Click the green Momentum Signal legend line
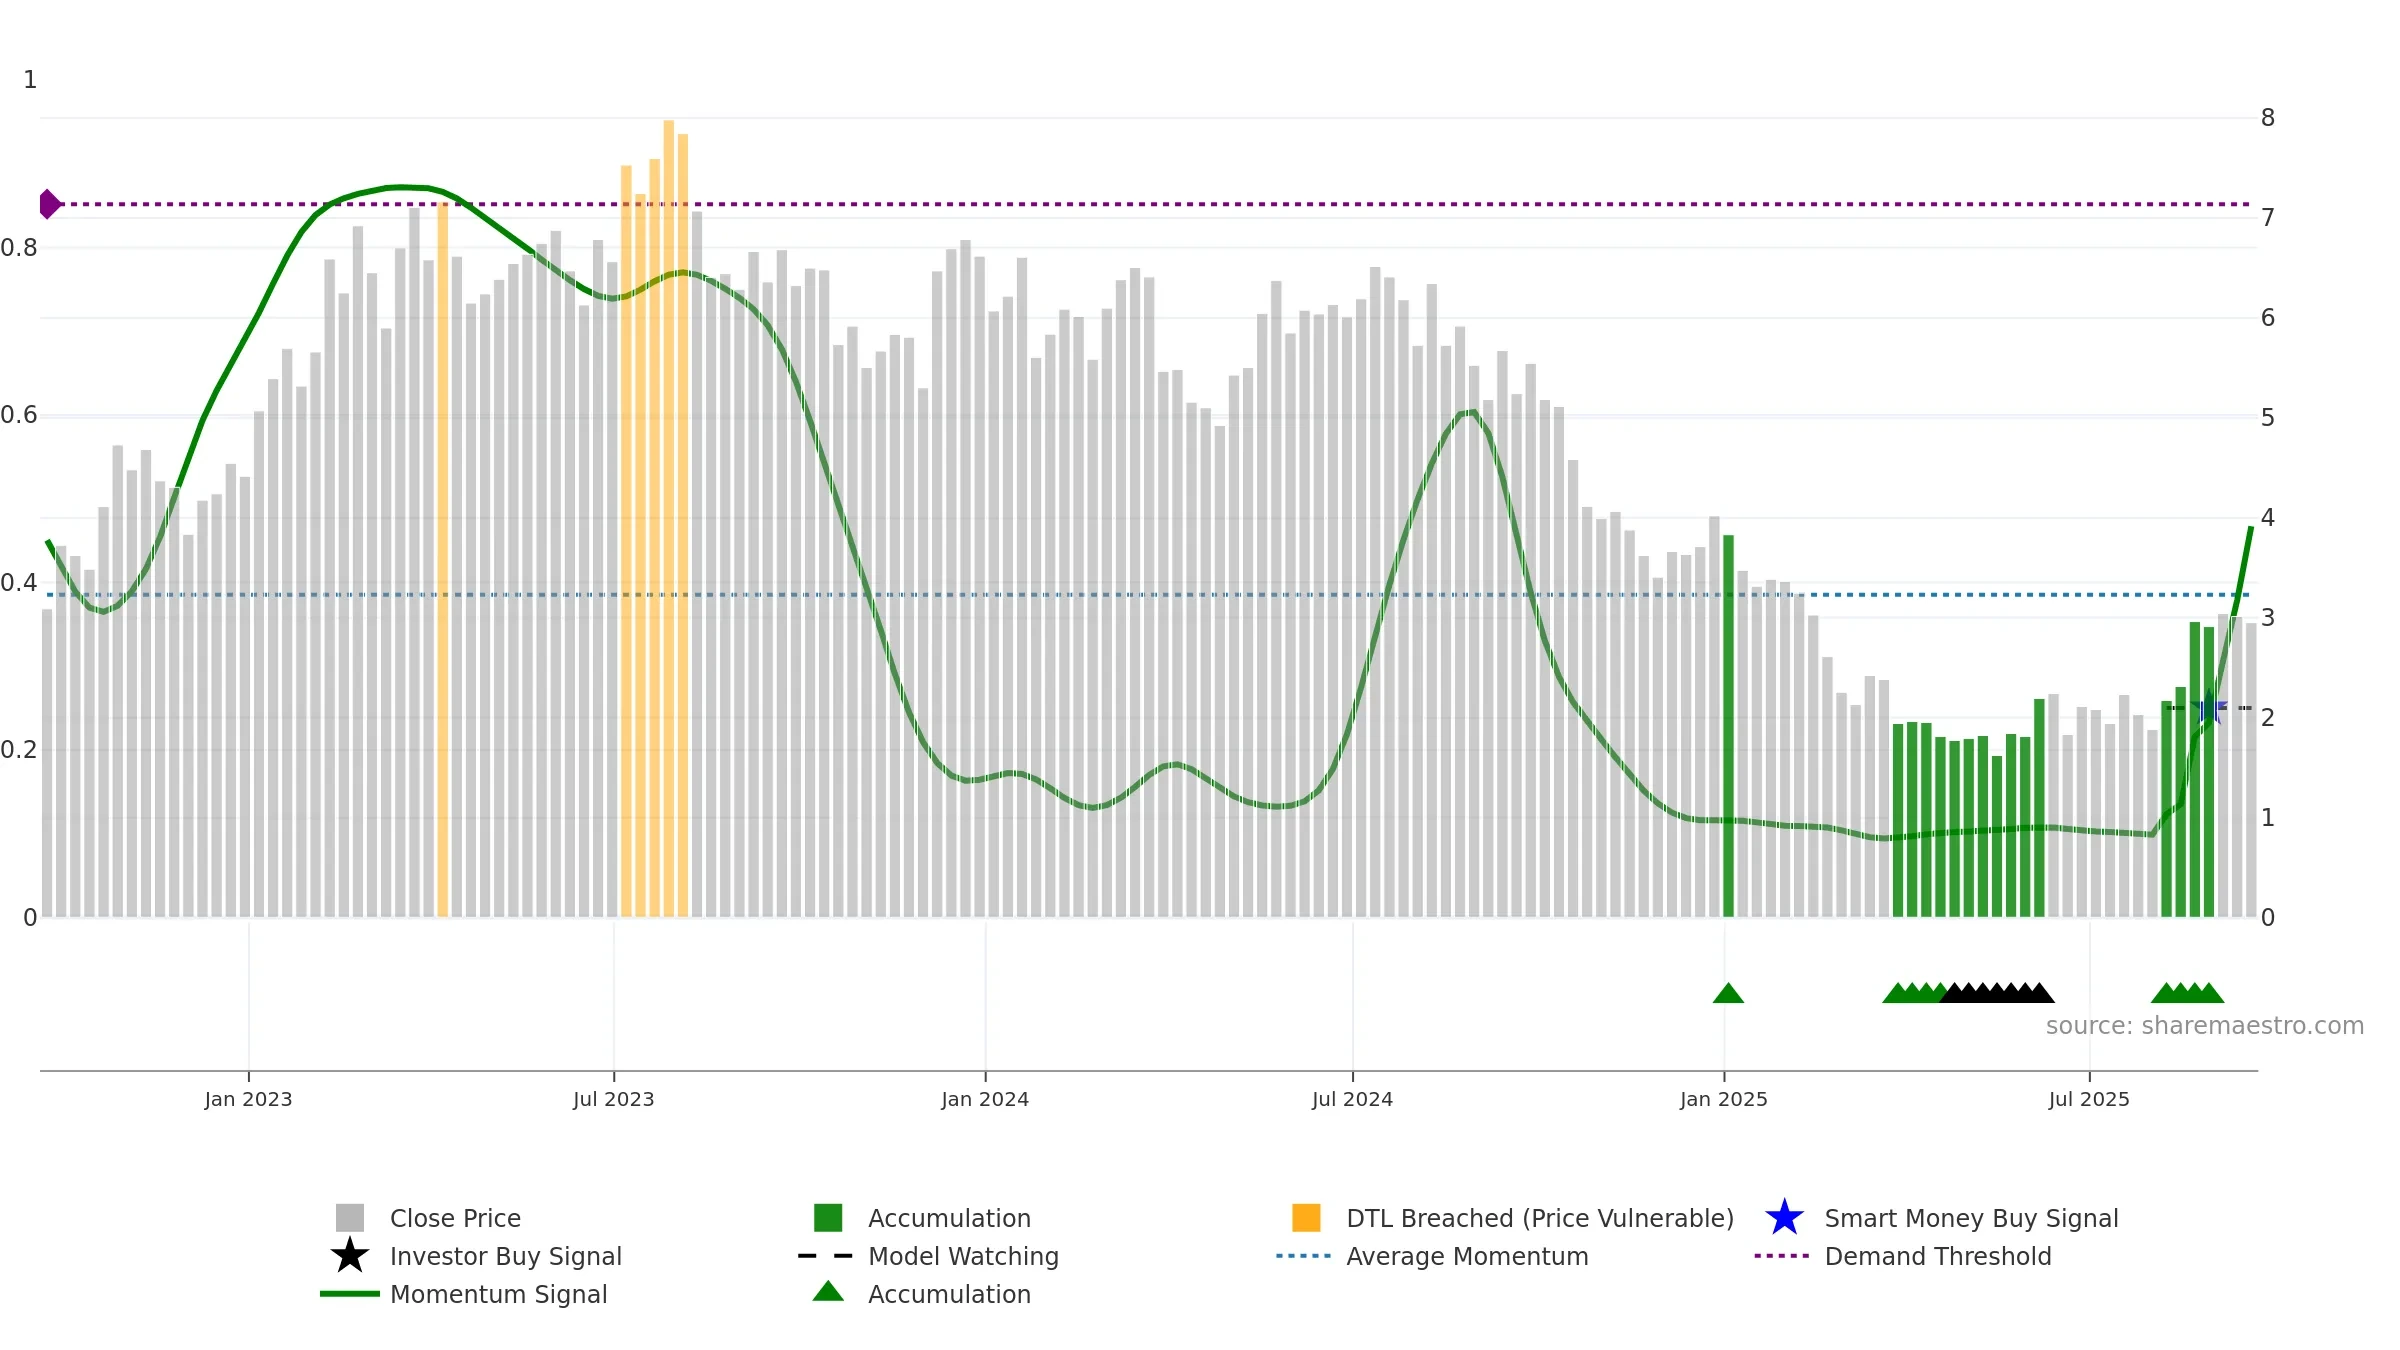2400x1350 pixels. (x=350, y=1294)
